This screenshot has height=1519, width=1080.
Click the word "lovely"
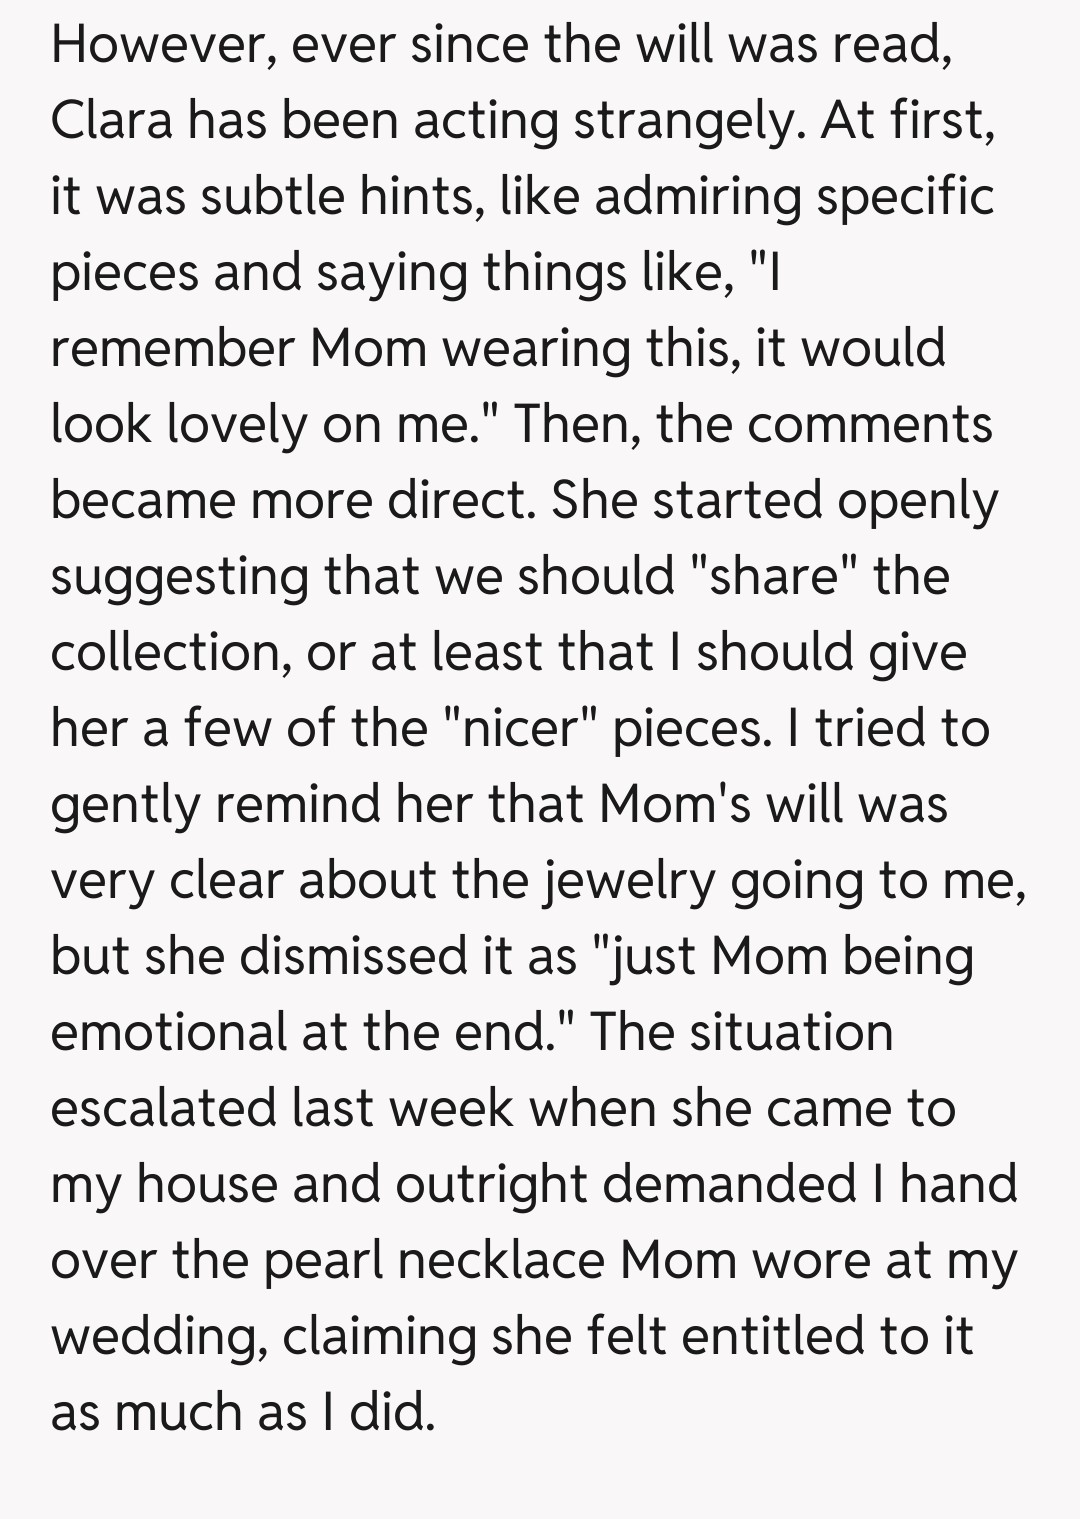coord(237,424)
